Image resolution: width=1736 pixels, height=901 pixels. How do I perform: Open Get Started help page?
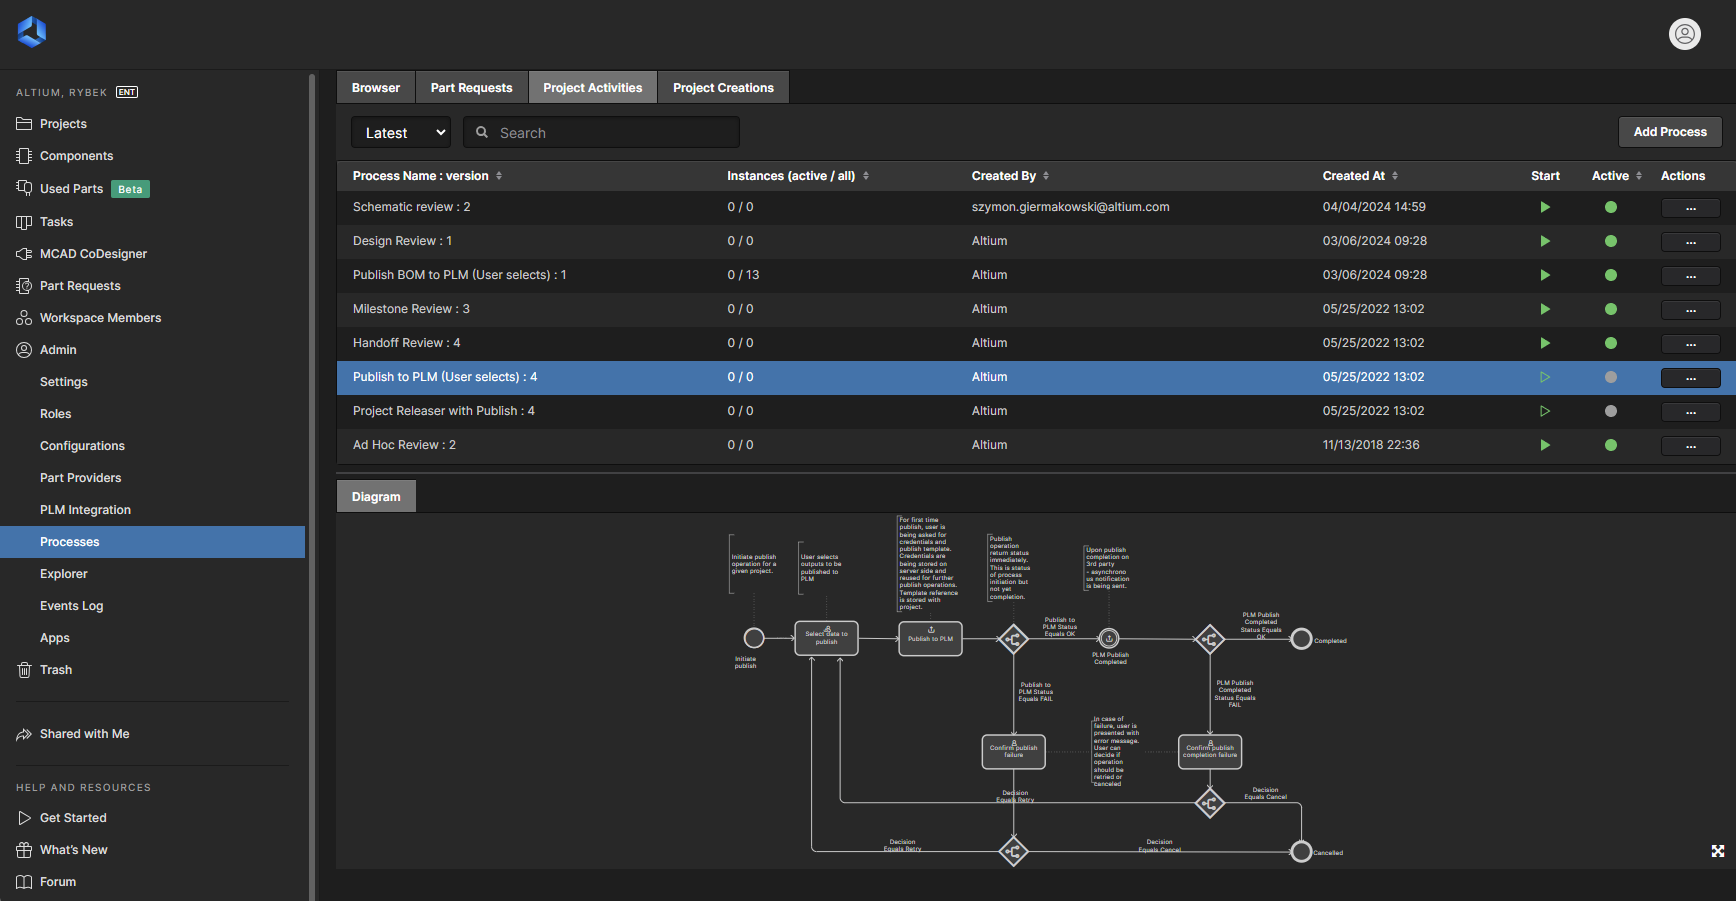click(x=73, y=818)
